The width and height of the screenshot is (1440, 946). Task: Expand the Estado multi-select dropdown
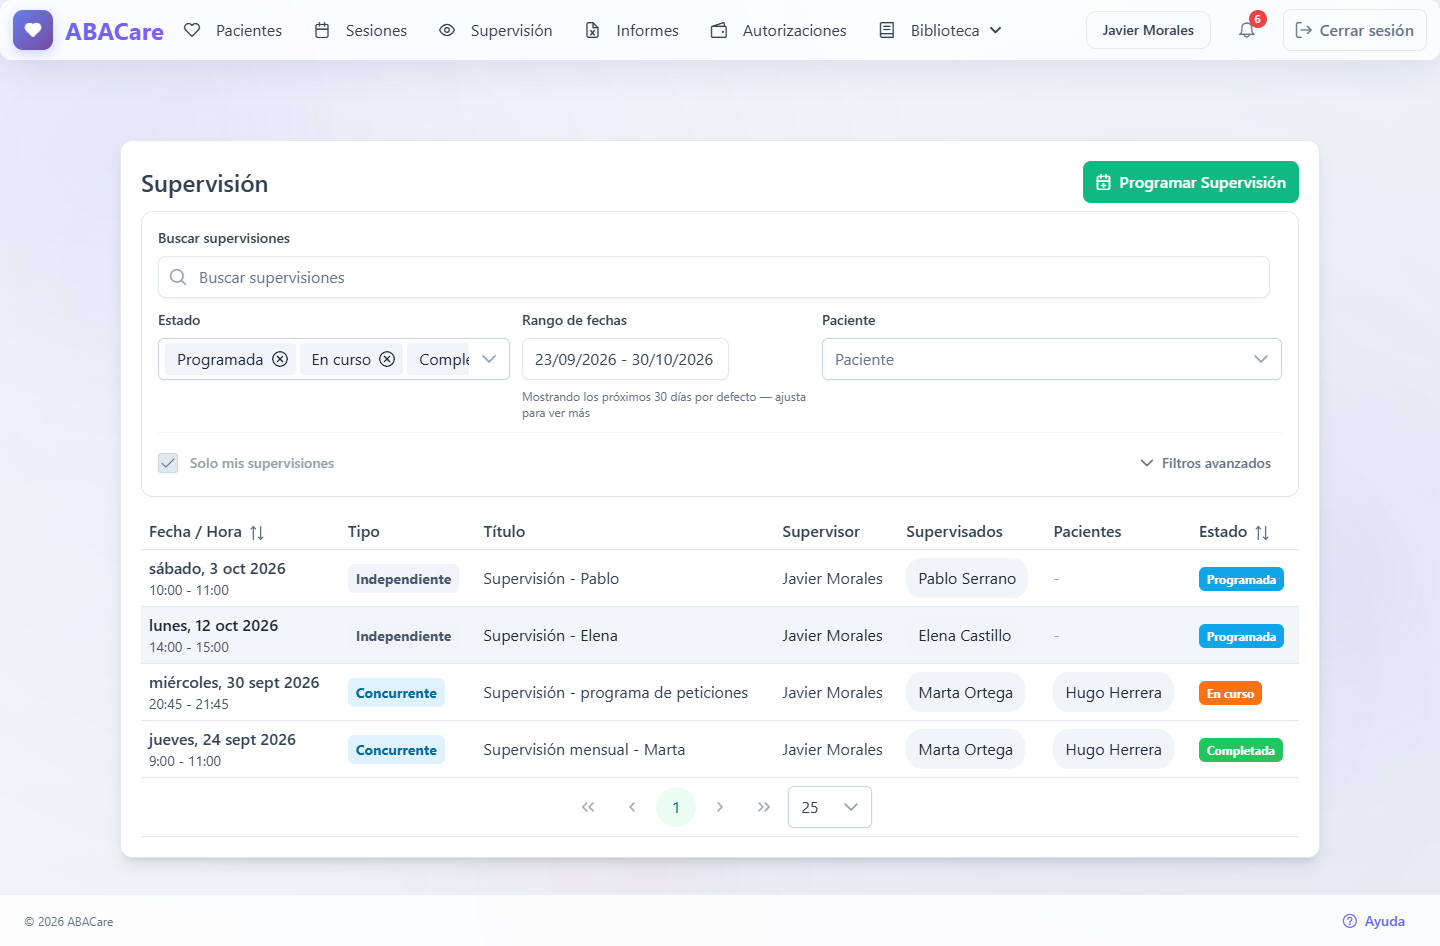click(489, 359)
